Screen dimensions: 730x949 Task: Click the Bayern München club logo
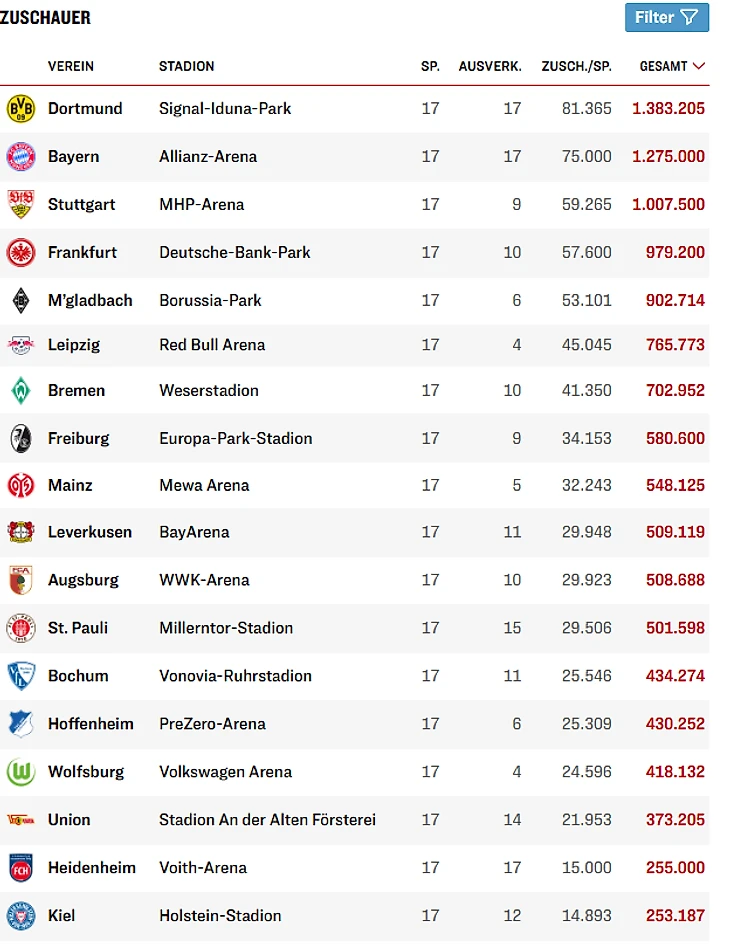point(21,157)
